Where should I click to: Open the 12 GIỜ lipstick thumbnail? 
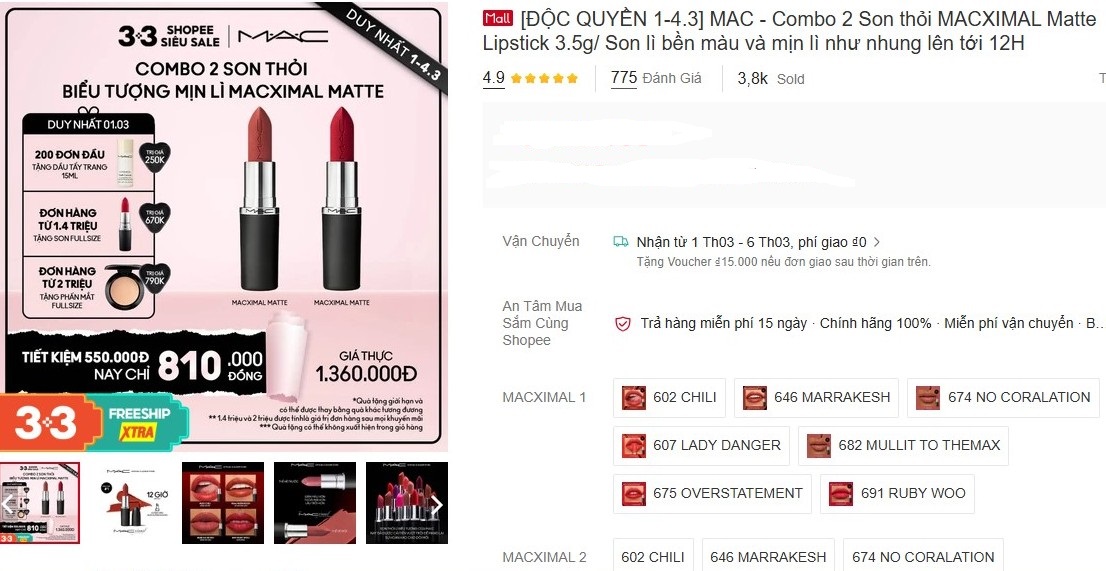[130, 503]
